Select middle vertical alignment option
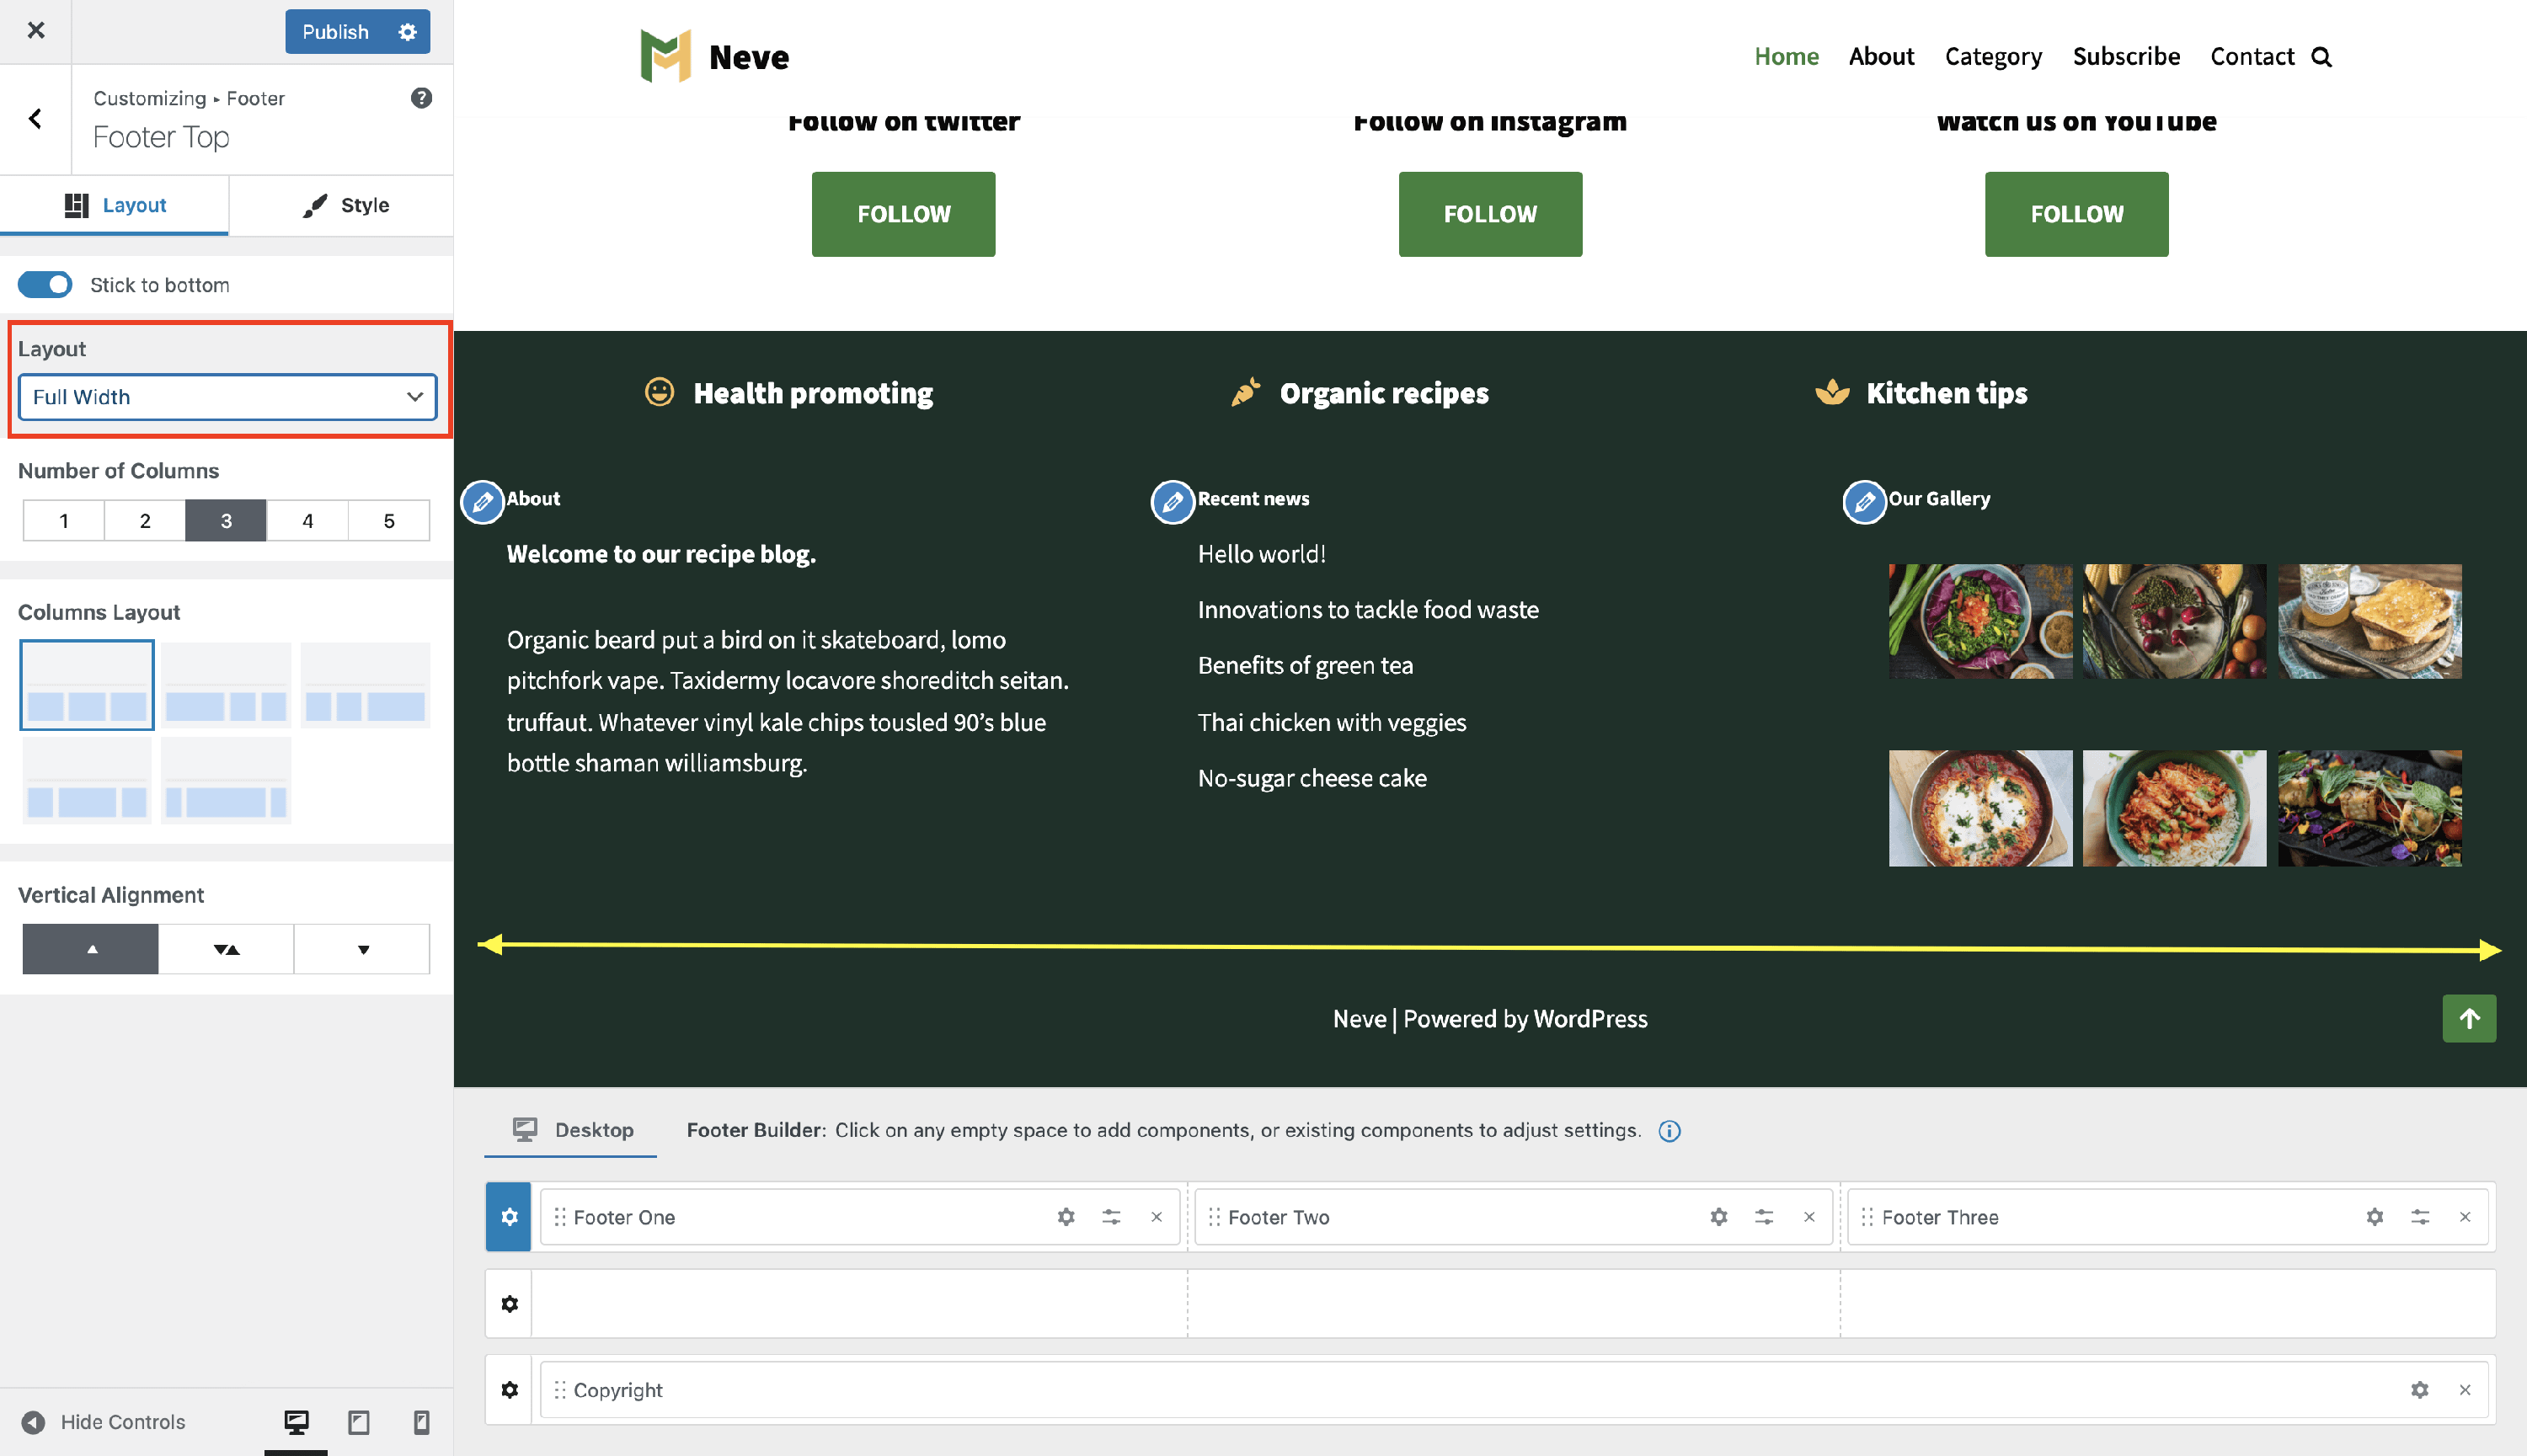 pyautogui.click(x=226, y=949)
